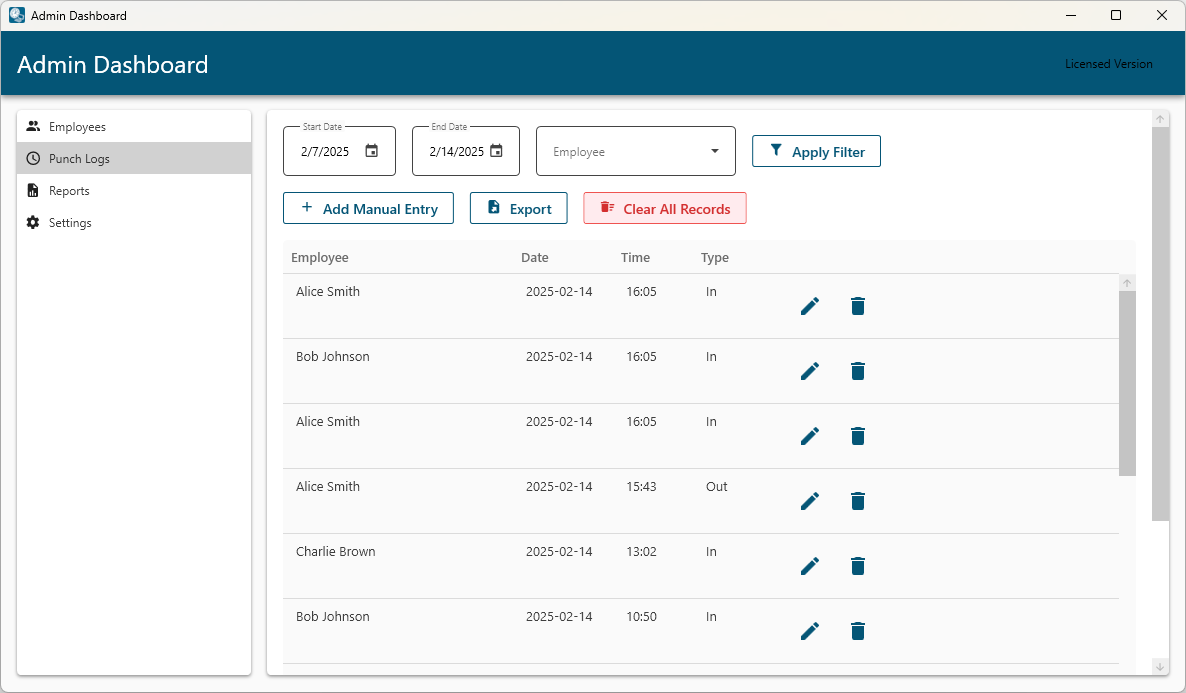The image size is (1186, 693).
Task: Delete Alice Smith's 15:43 Out record
Action: pyautogui.click(x=857, y=501)
